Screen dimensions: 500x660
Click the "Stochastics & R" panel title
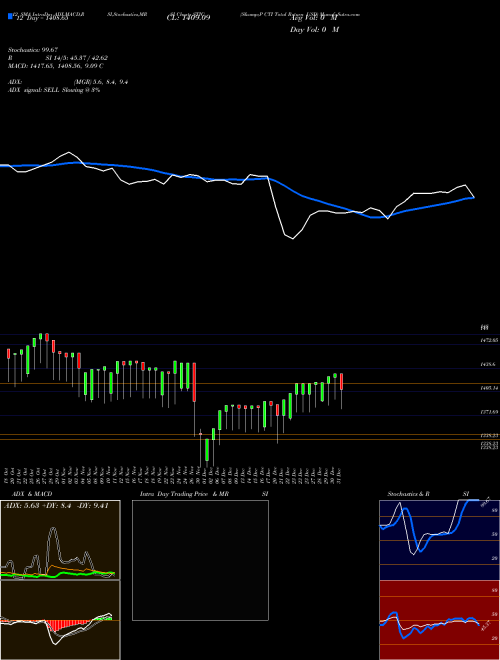(x=408, y=494)
